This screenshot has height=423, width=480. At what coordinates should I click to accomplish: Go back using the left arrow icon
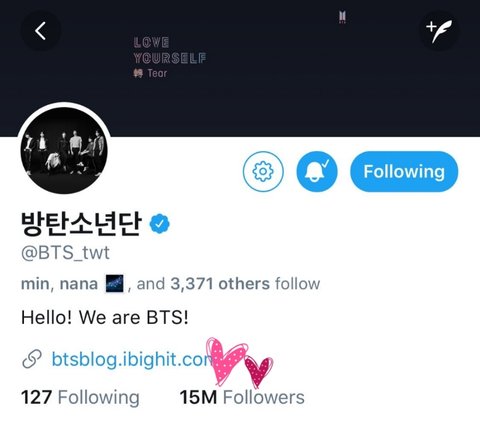[41, 31]
